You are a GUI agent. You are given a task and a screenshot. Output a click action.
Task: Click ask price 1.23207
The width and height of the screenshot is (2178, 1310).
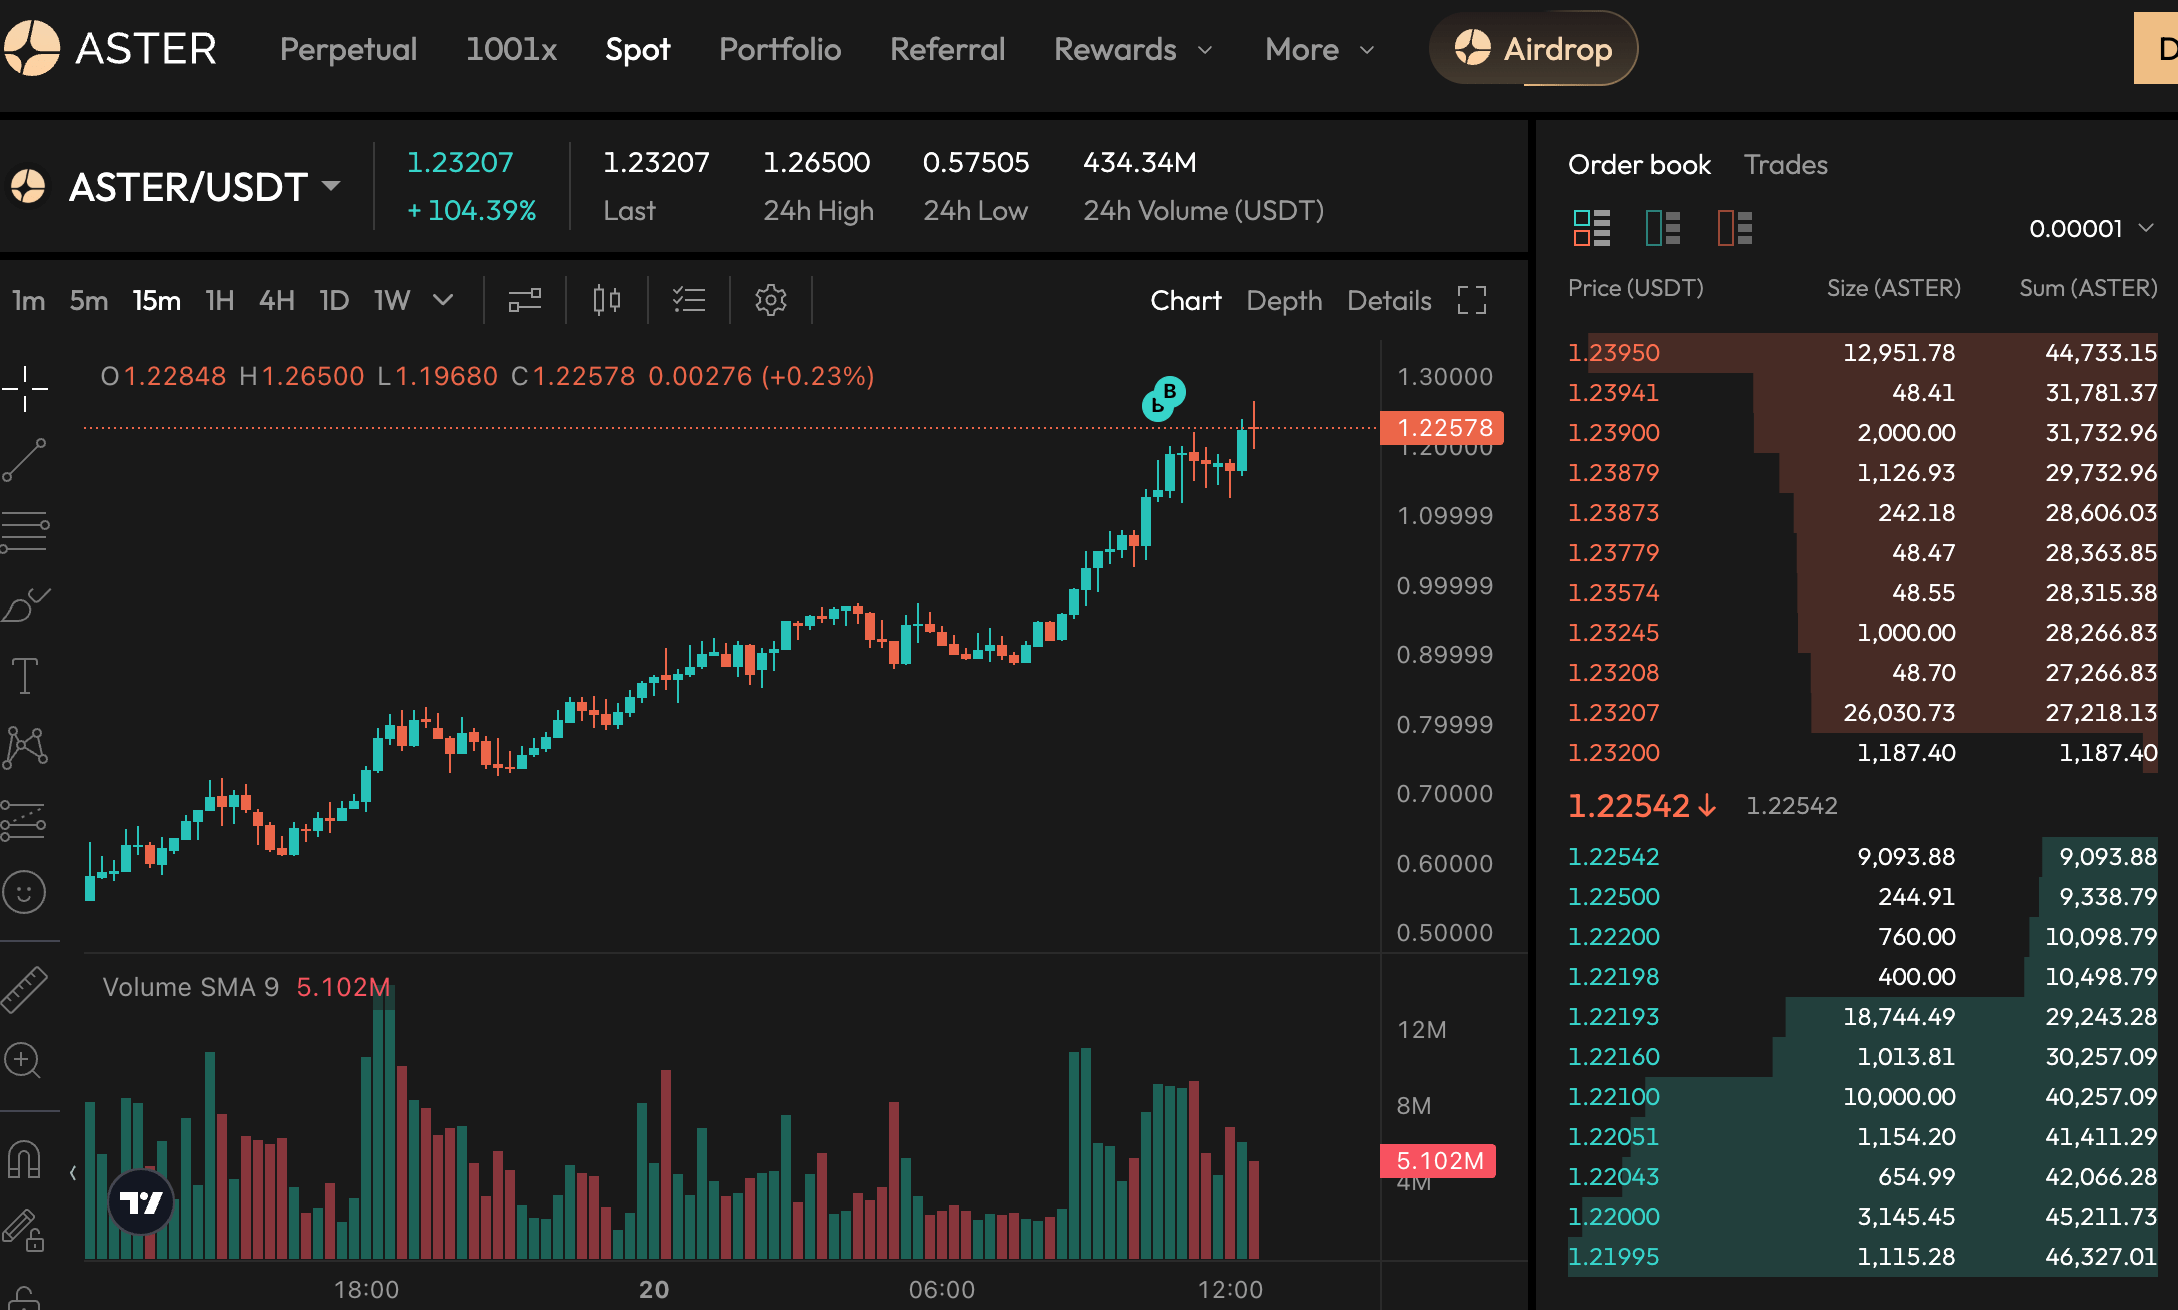point(1614,712)
